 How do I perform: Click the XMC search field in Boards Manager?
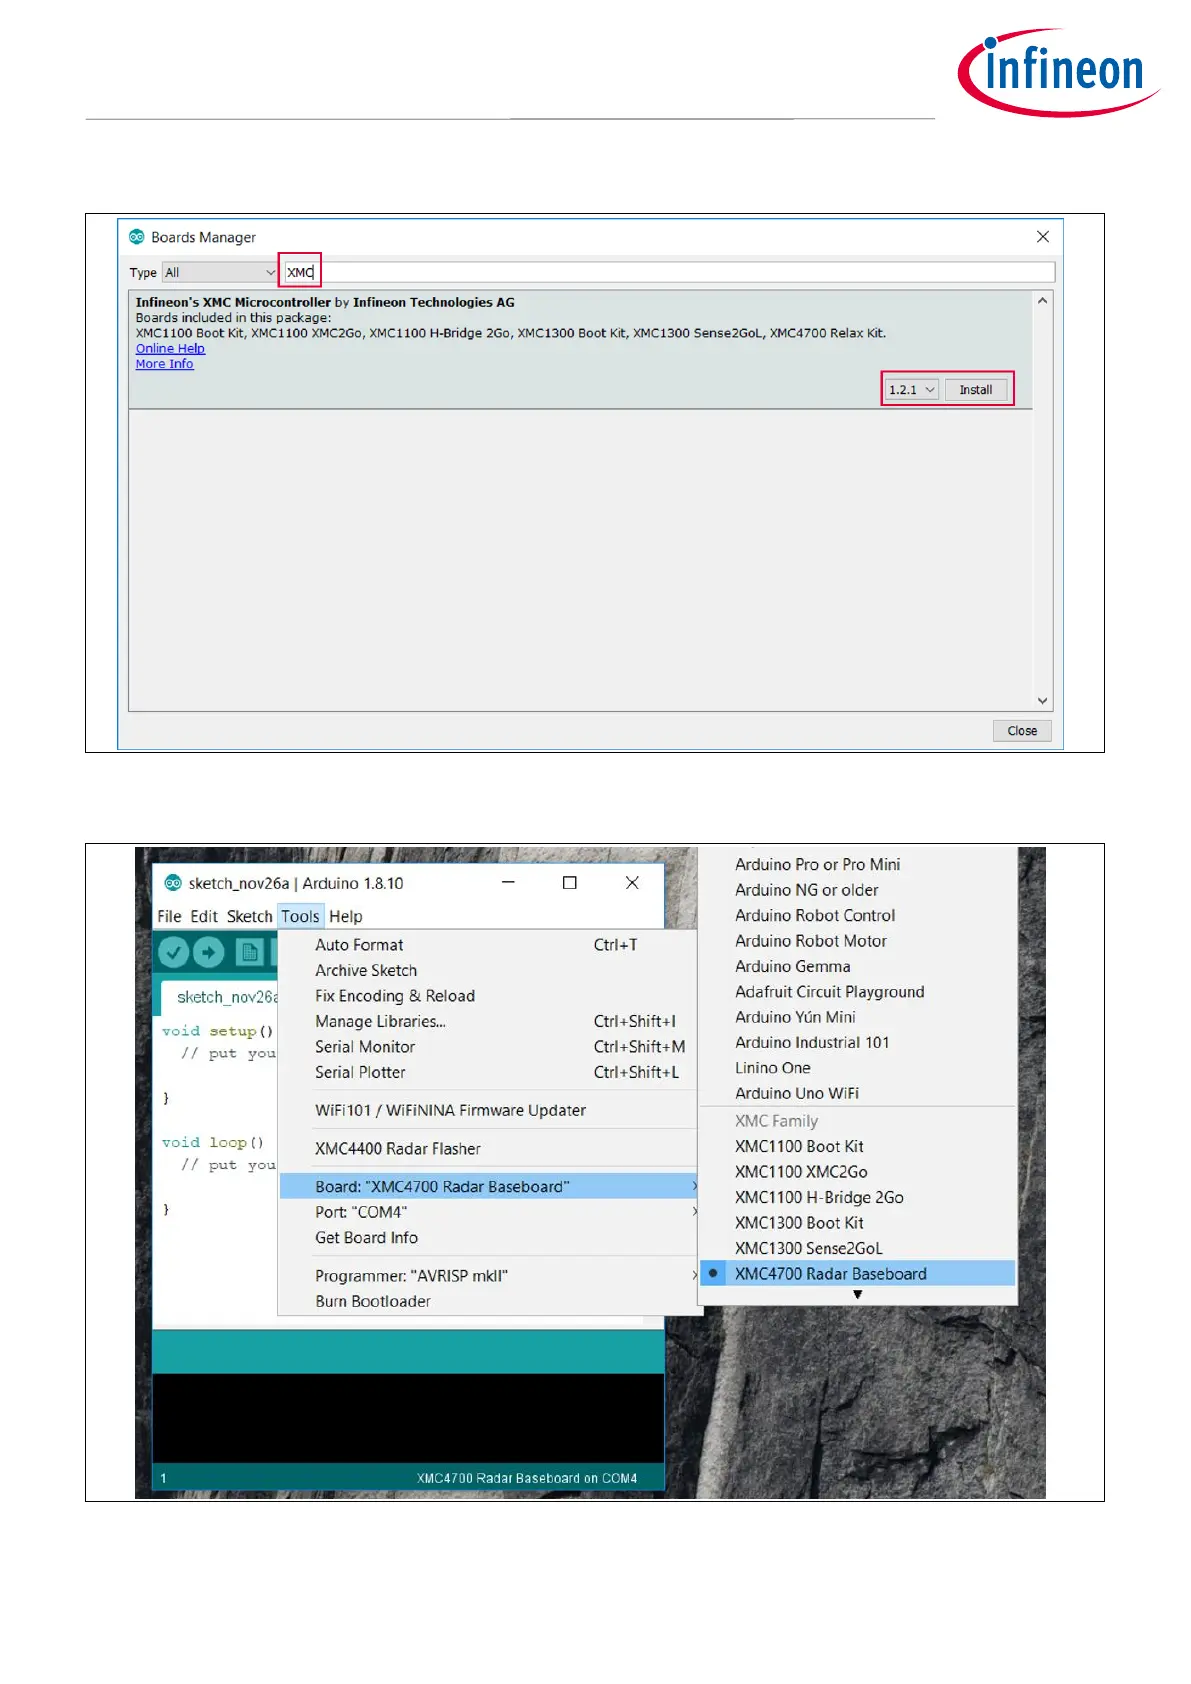click(x=669, y=272)
